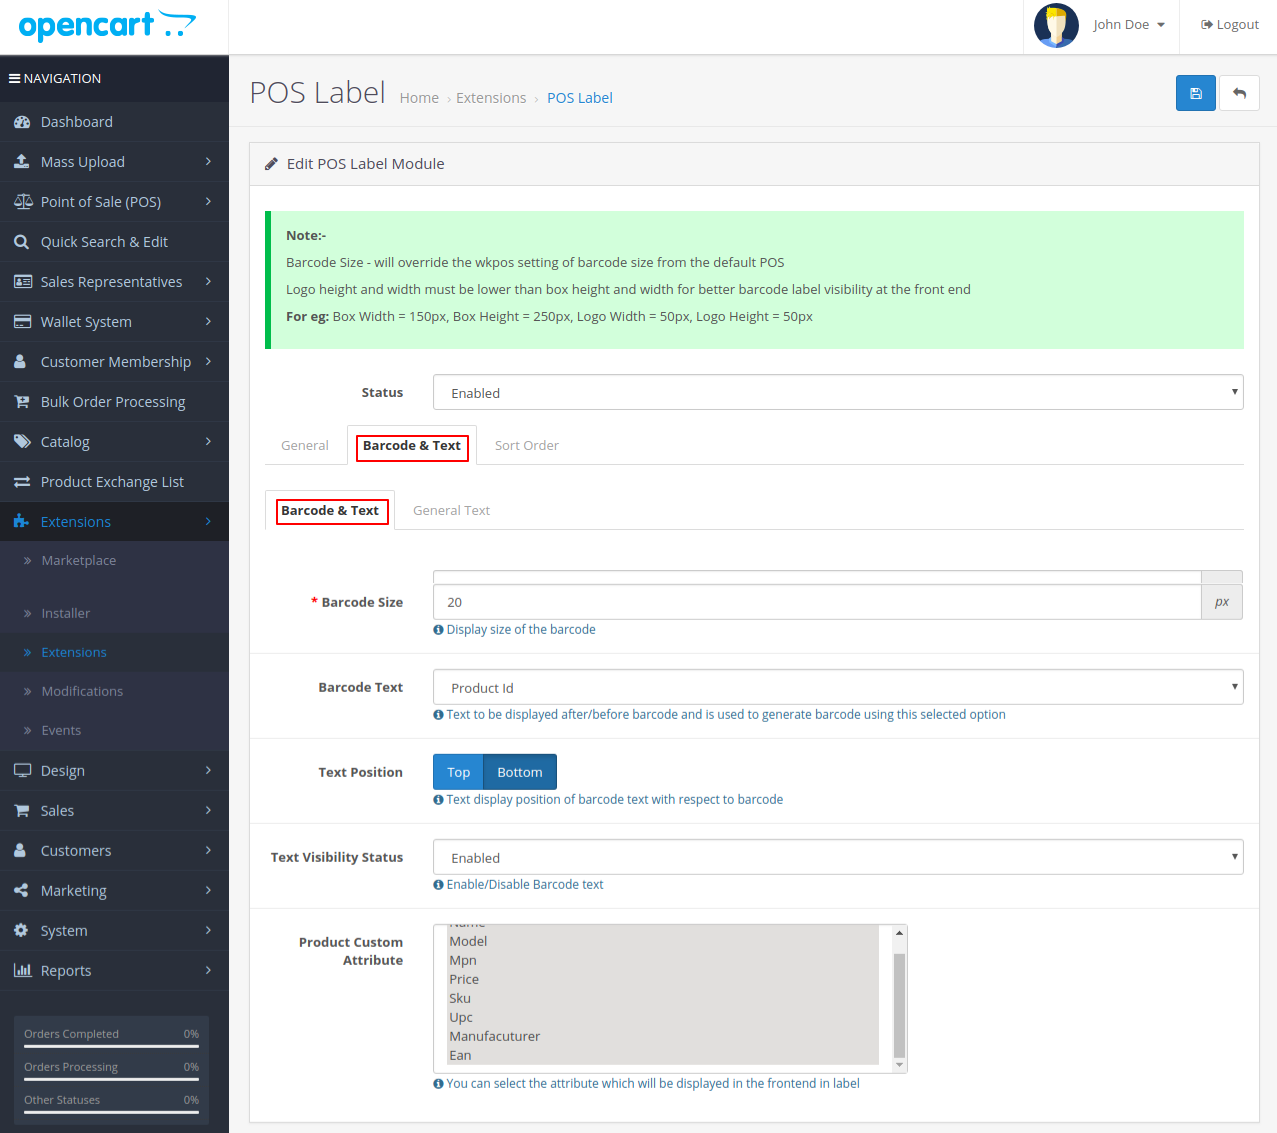Click the Catalog tags icon
This screenshot has height=1133, width=1277.
click(x=22, y=442)
